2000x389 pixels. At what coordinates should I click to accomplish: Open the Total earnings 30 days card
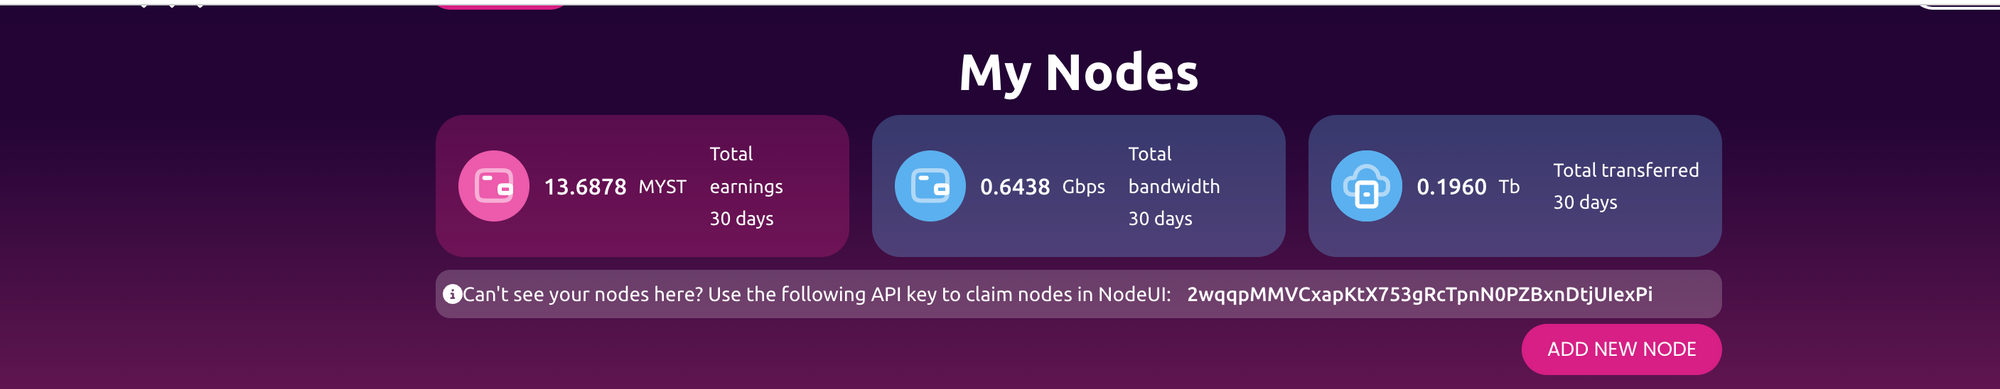pyautogui.click(x=642, y=186)
